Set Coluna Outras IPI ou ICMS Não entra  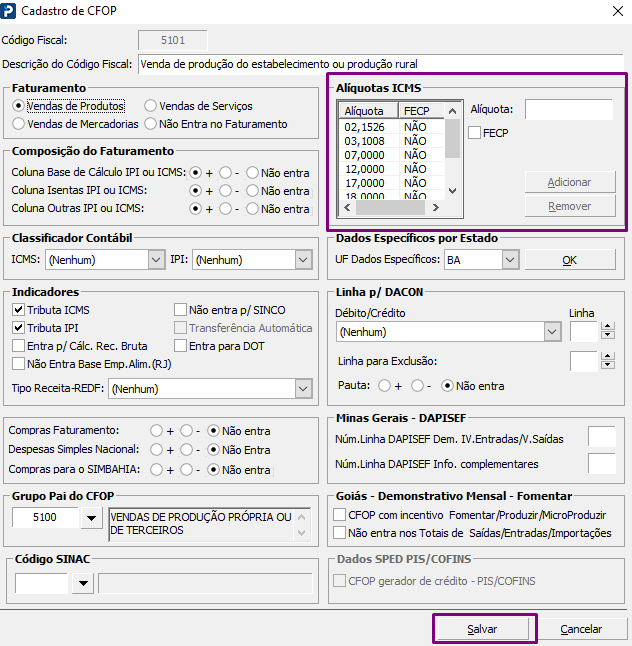[x=252, y=209]
